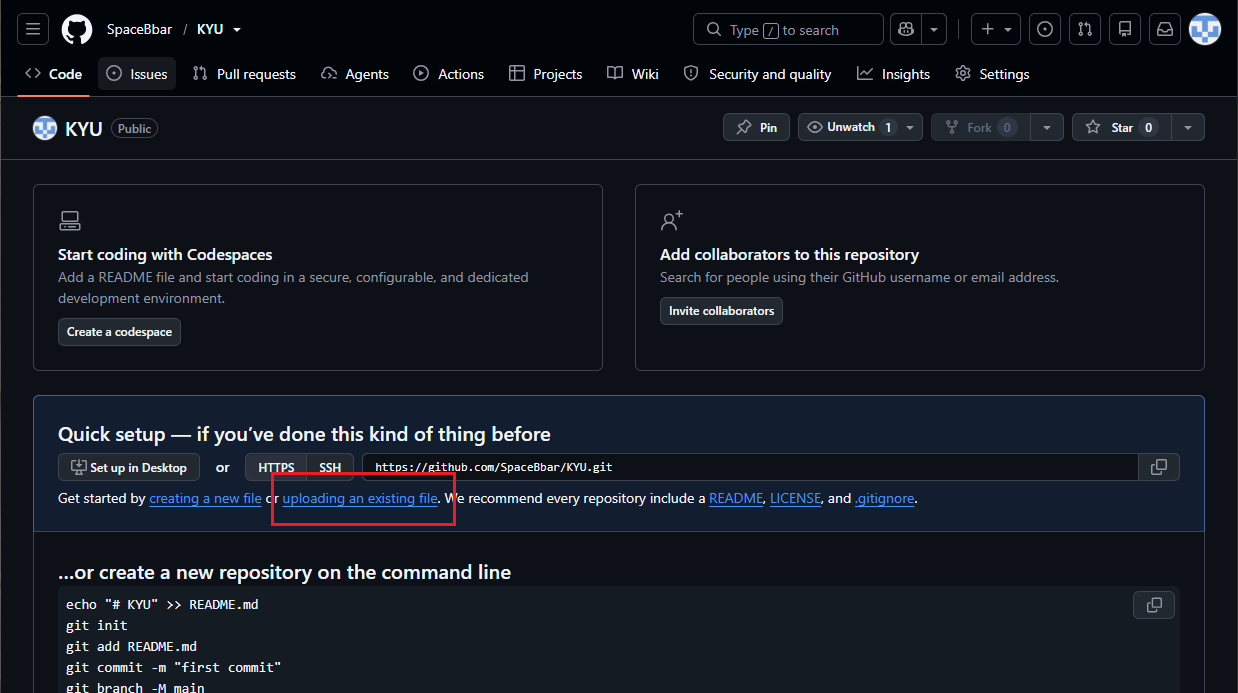
Task: Open the Issues icon in header
Action: (x=1045, y=29)
